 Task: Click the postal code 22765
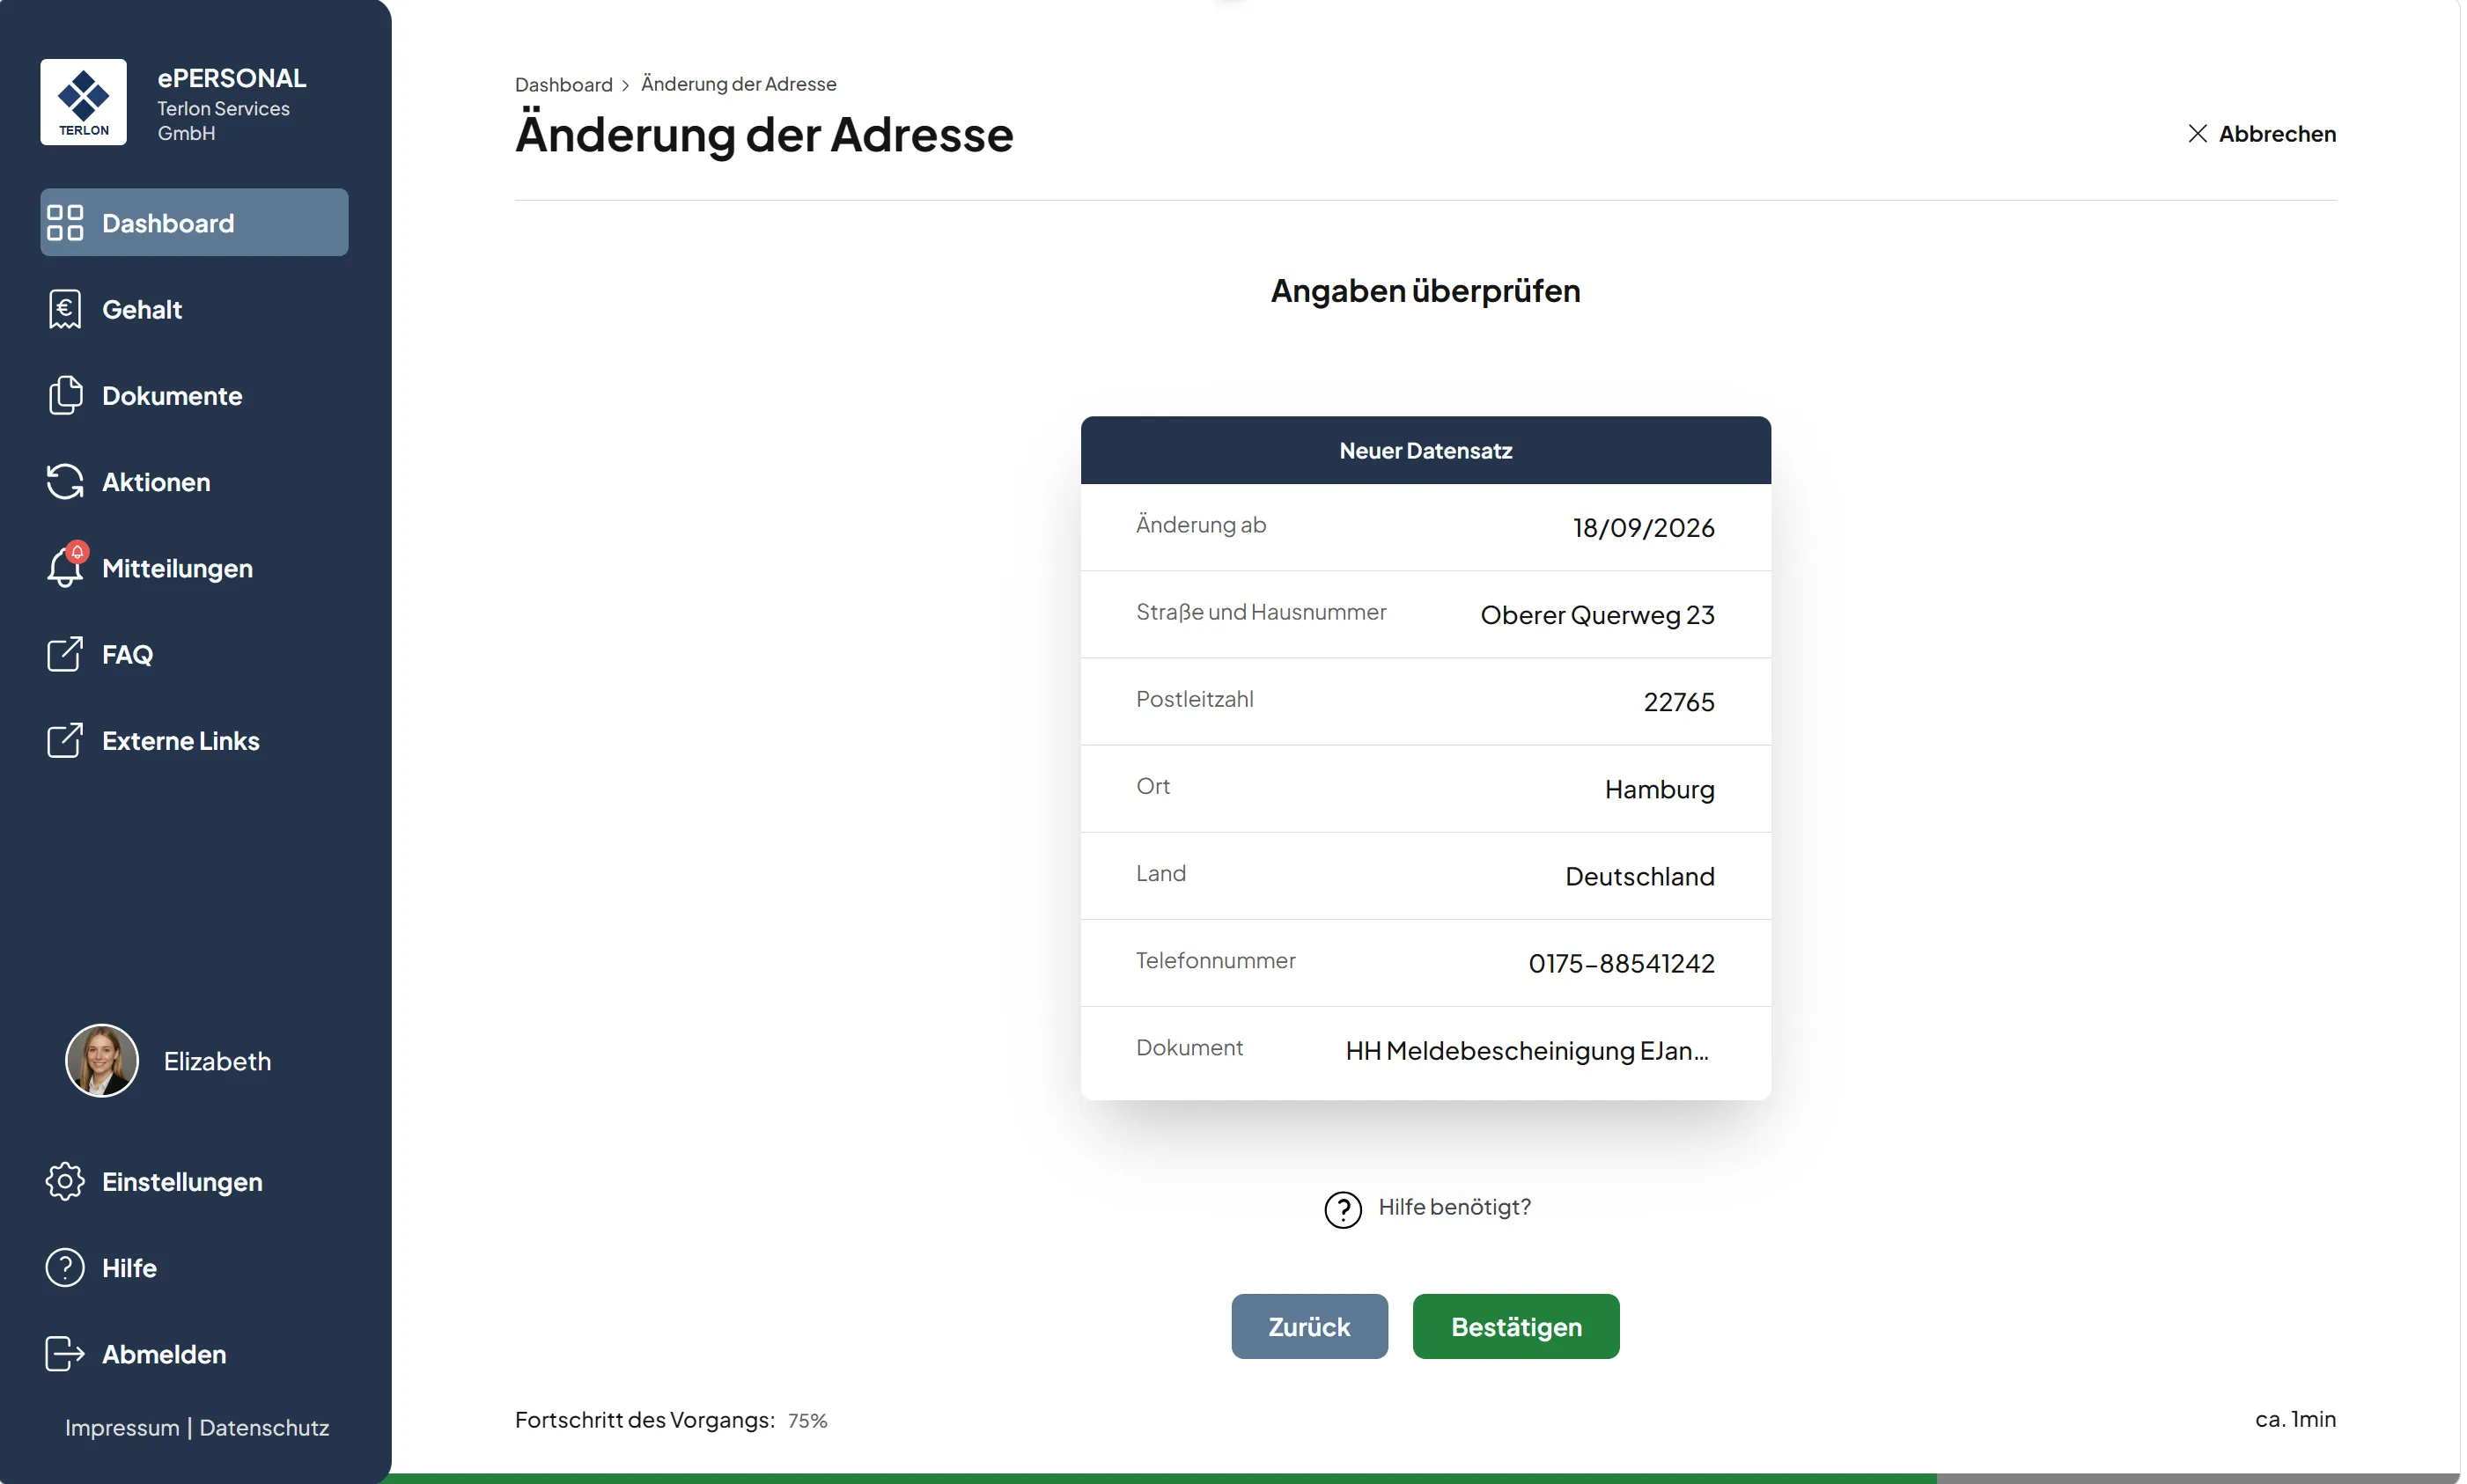1678,701
